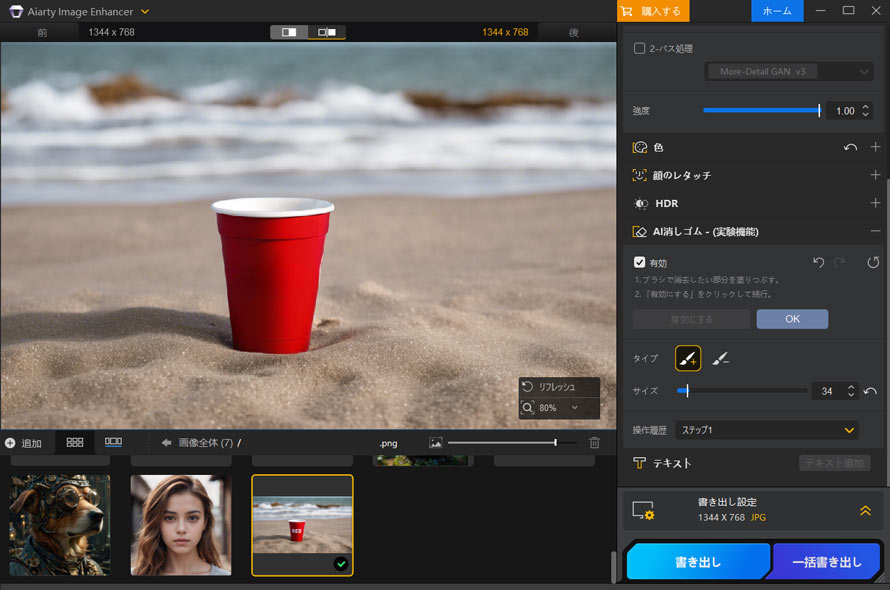Click the OK button in the AI eraser panel

coord(792,318)
